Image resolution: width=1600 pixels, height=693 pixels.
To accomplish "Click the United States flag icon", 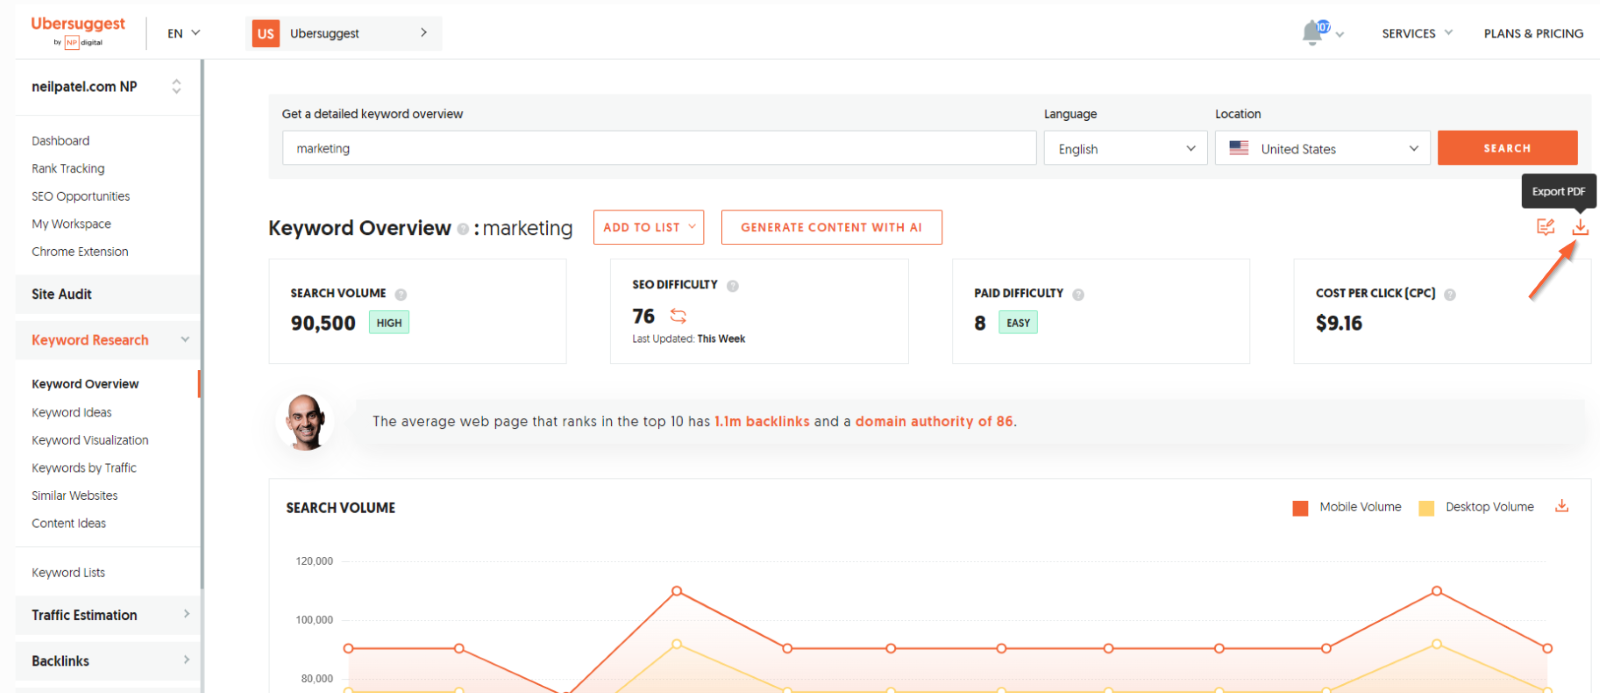I will [1239, 148].
